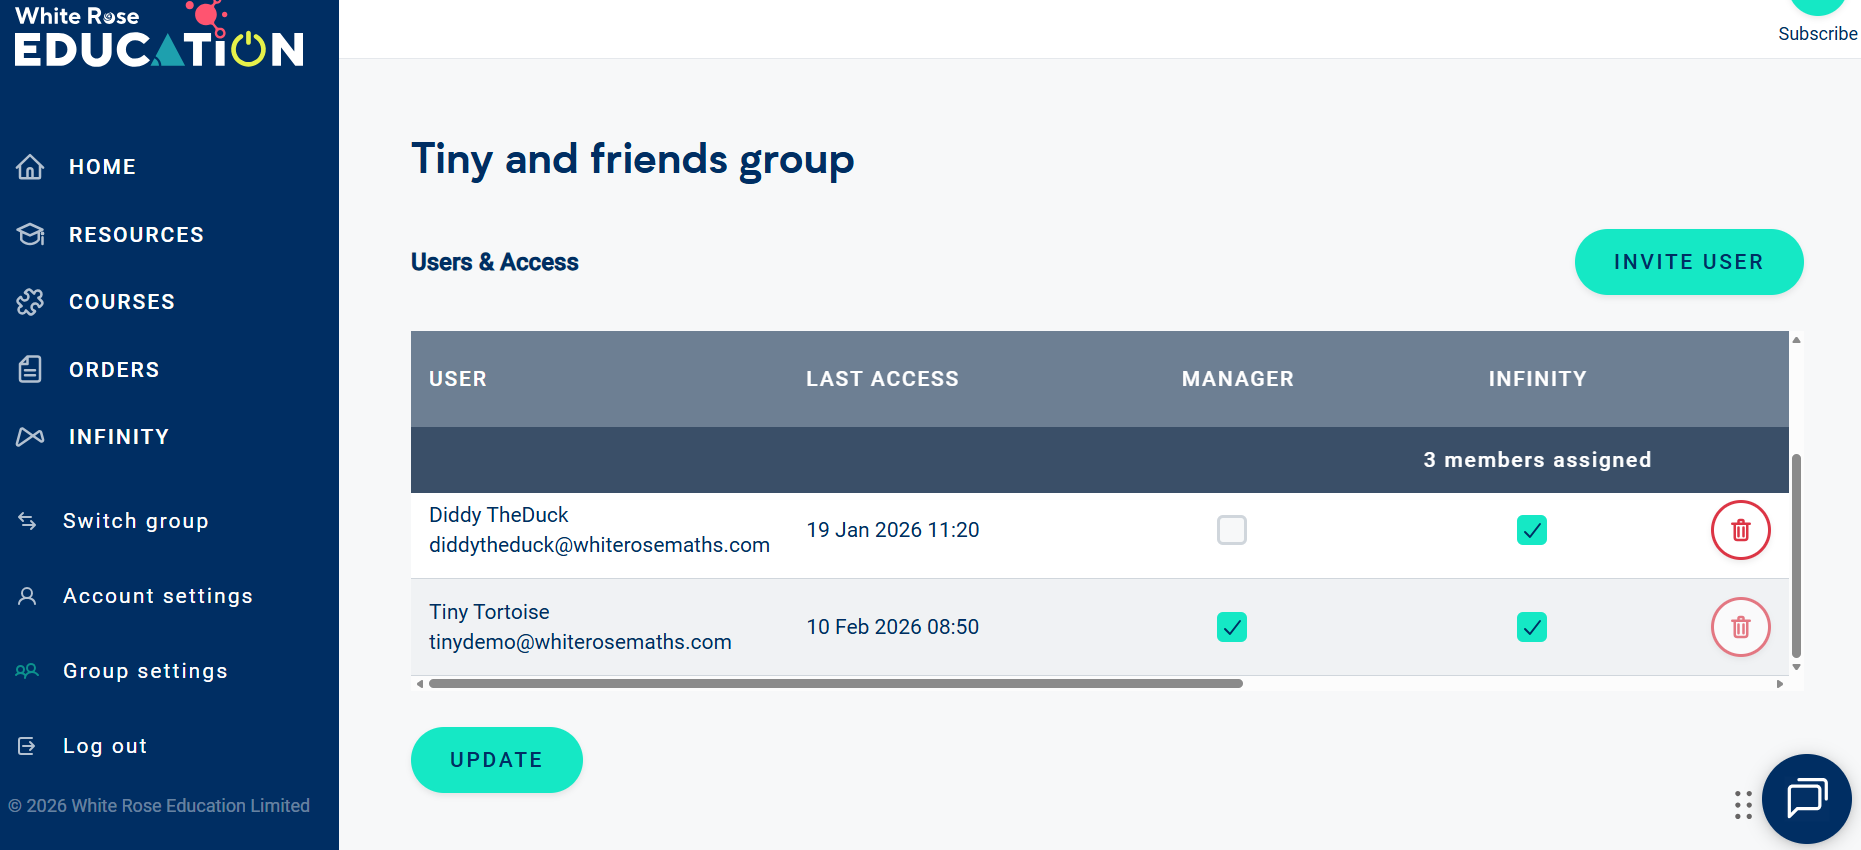Open Infinity from the sidebar menu

[118, 437]
